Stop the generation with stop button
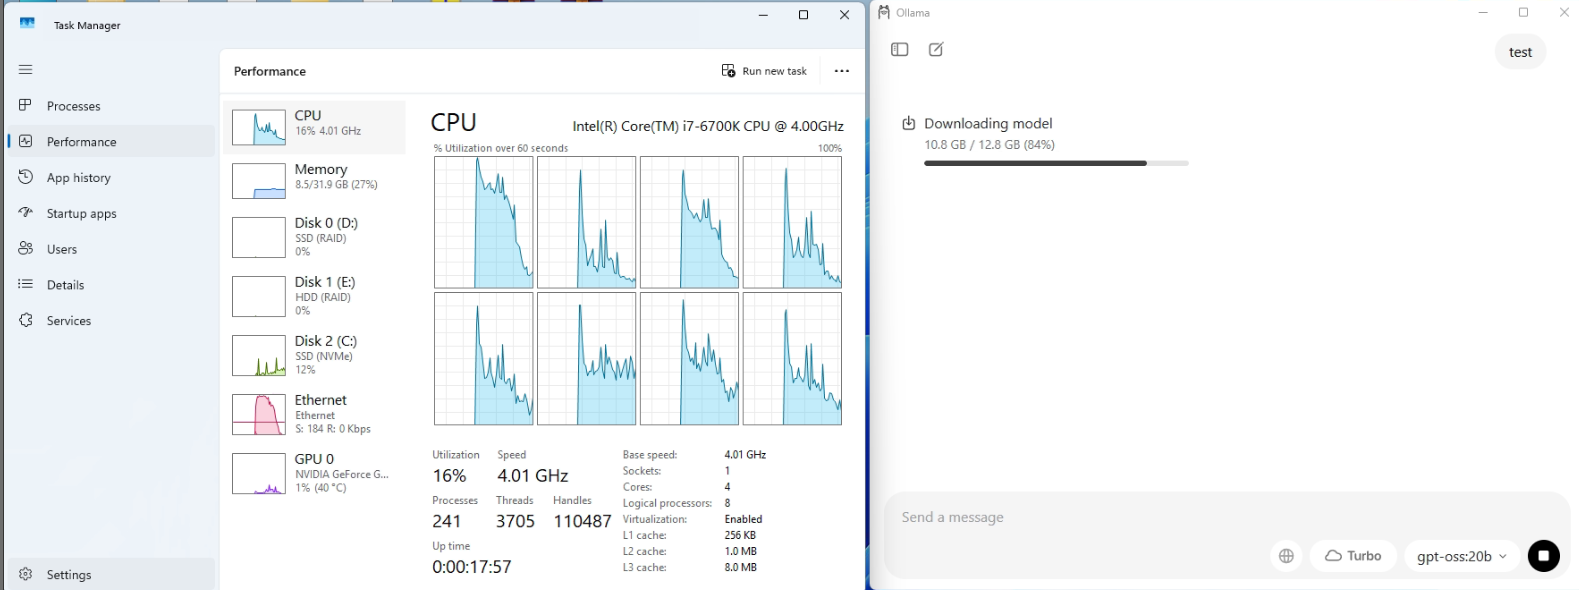 tap(1543, 556)
